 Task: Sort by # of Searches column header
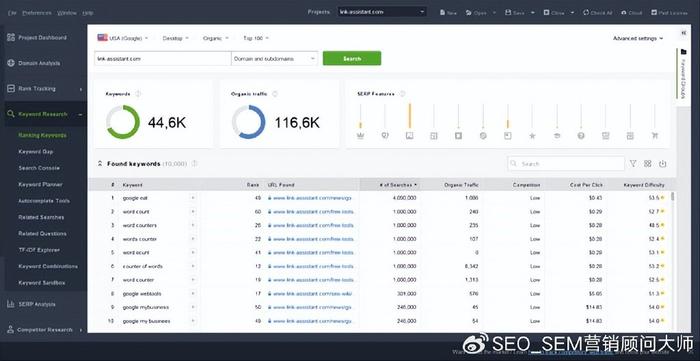[x=398, y=185]
